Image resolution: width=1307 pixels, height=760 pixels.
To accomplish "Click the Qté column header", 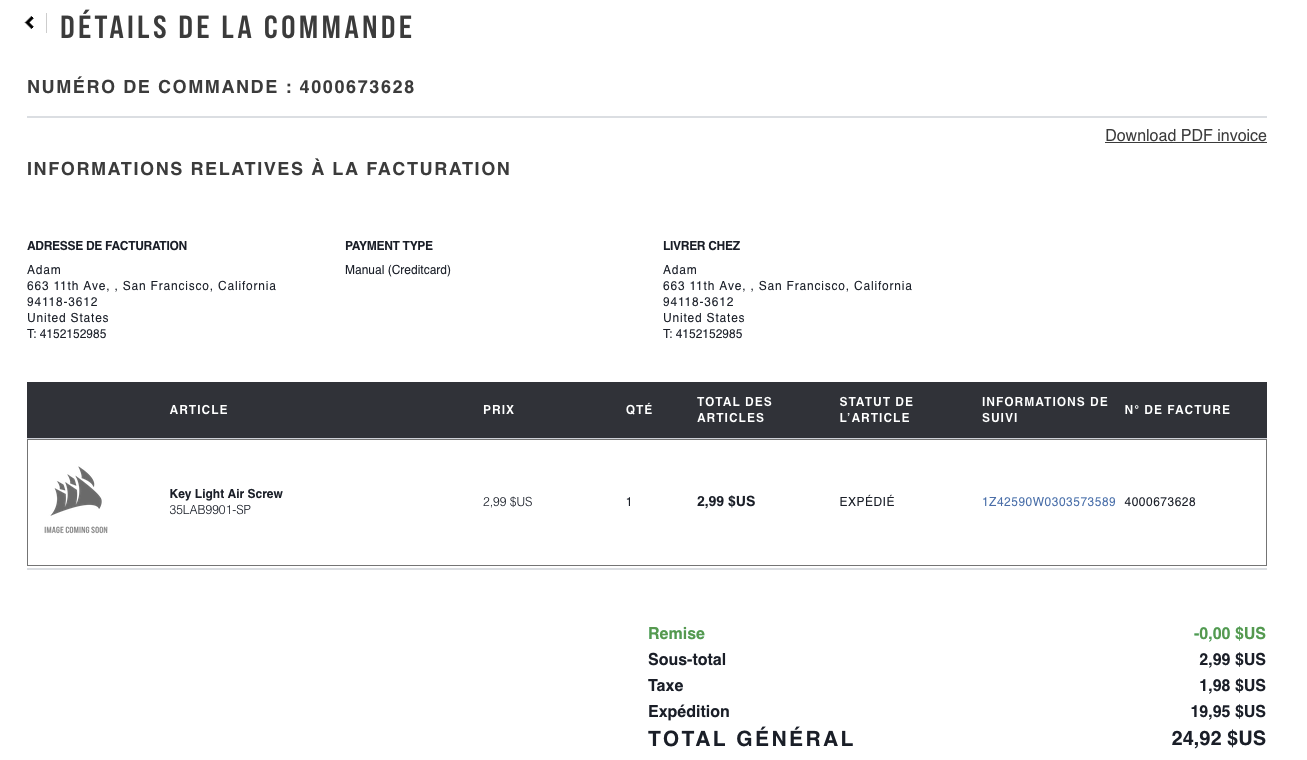I will tap(639, 410).
